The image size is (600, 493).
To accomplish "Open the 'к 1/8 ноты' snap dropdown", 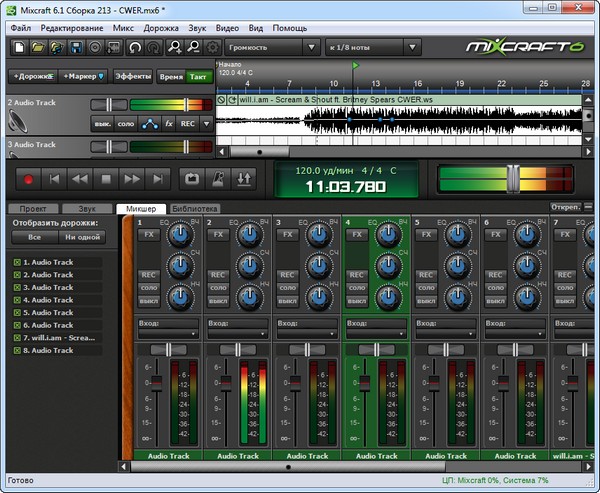I will [x=371, y=47].
